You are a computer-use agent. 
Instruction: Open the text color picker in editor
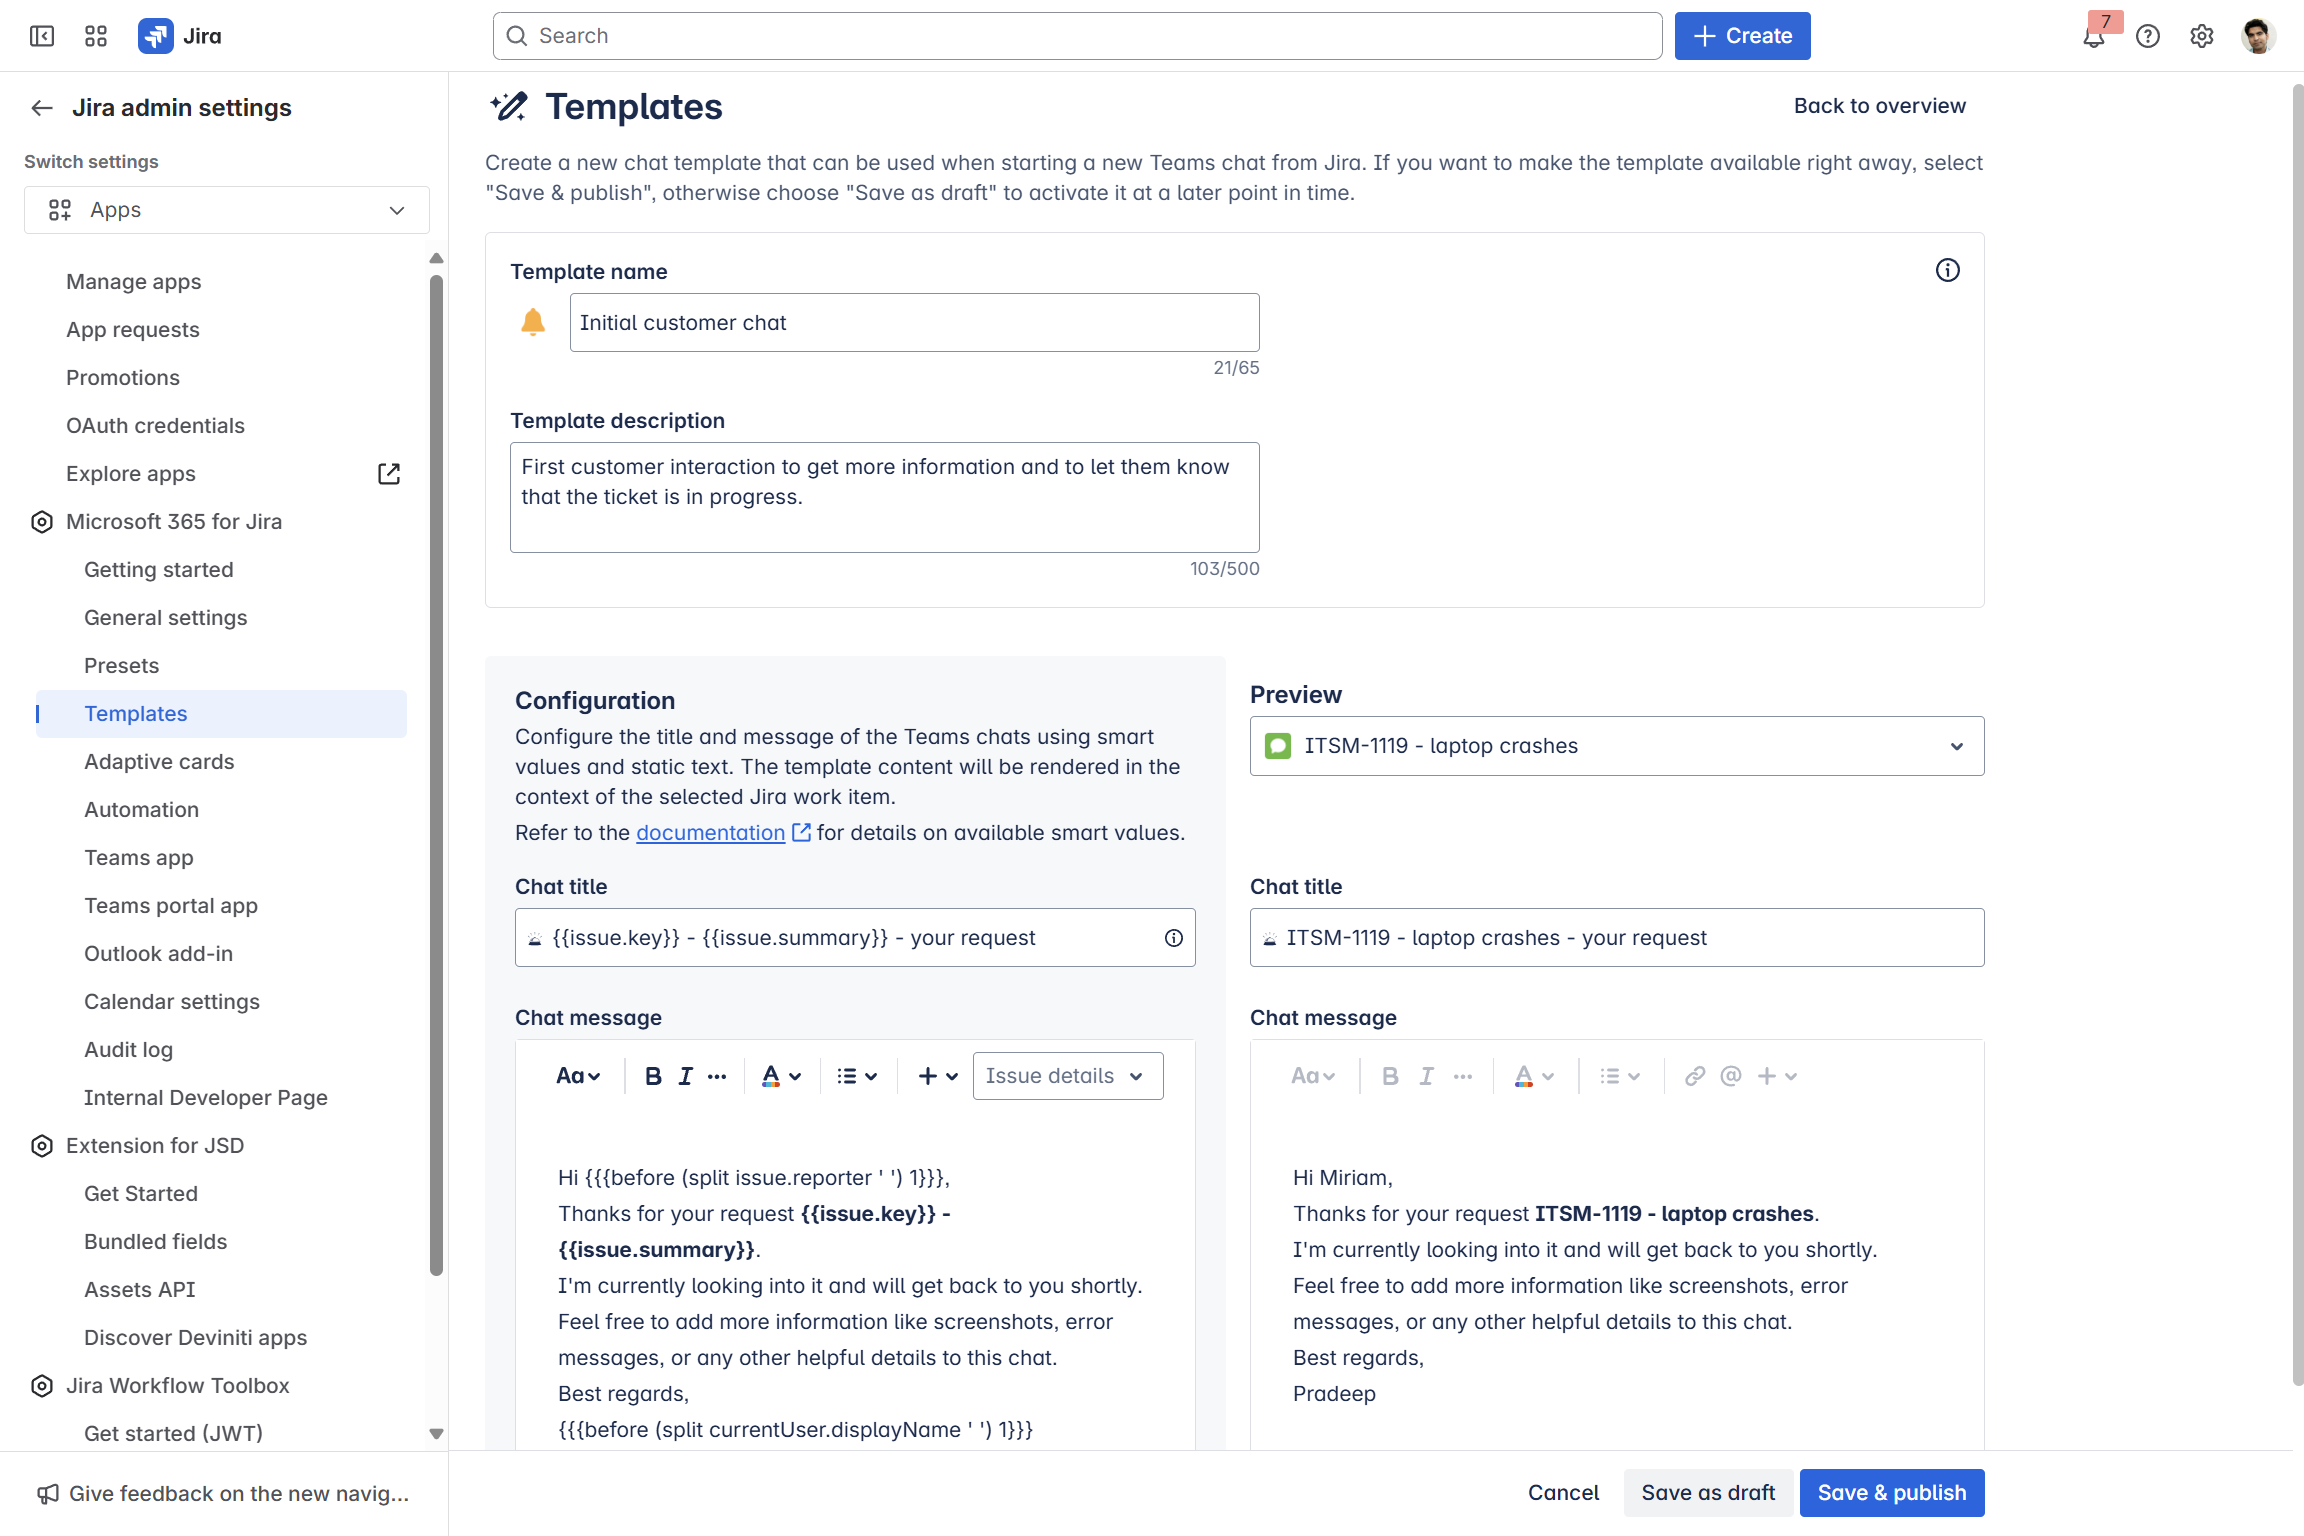tap(781, 1076)
